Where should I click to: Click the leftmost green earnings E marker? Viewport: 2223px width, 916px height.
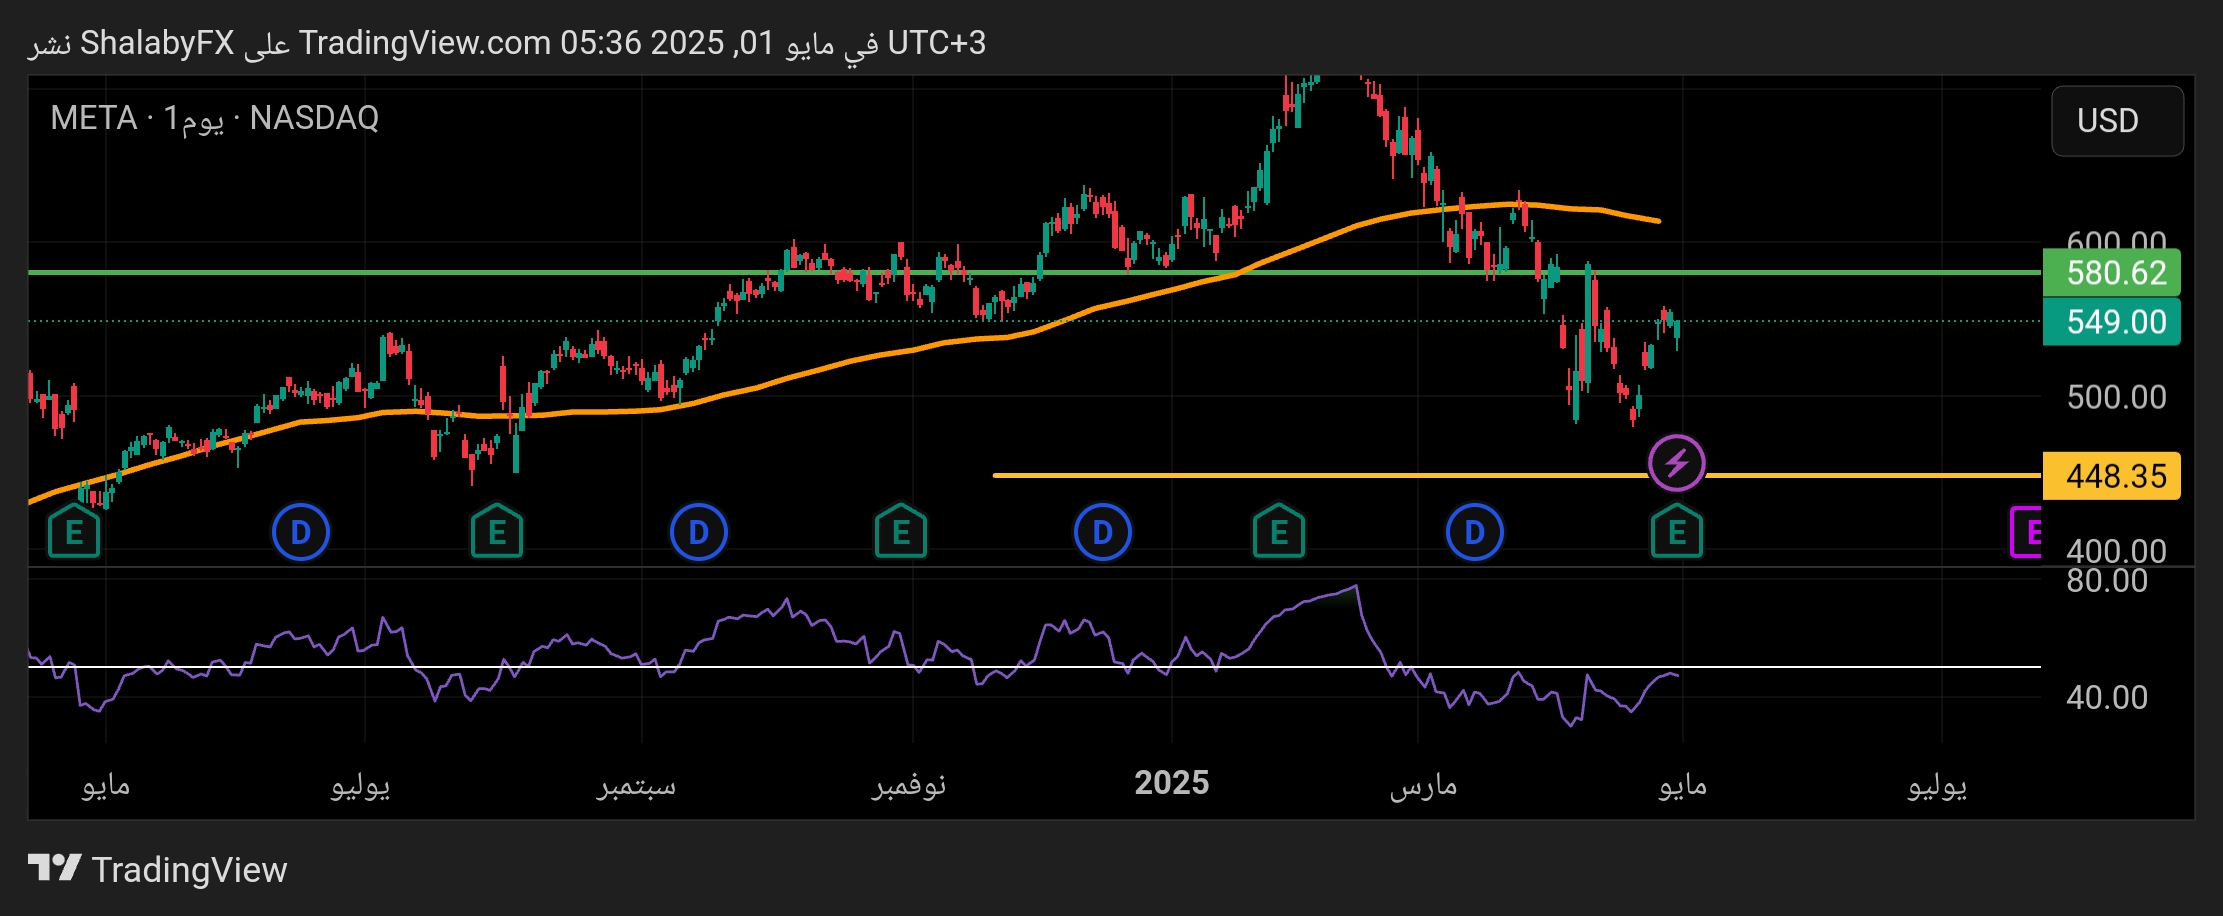point(74,532)
